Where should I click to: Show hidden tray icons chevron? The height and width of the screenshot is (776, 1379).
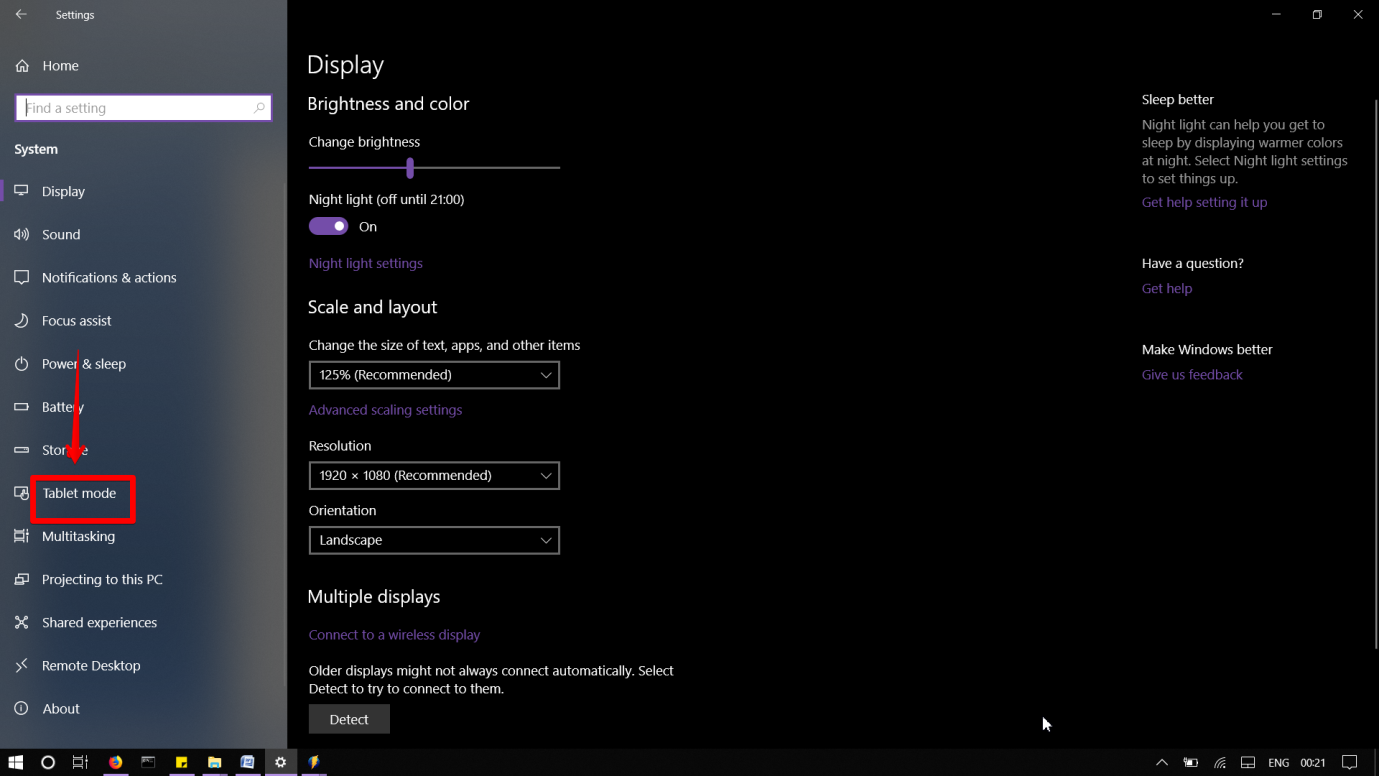click(1162, 762)
